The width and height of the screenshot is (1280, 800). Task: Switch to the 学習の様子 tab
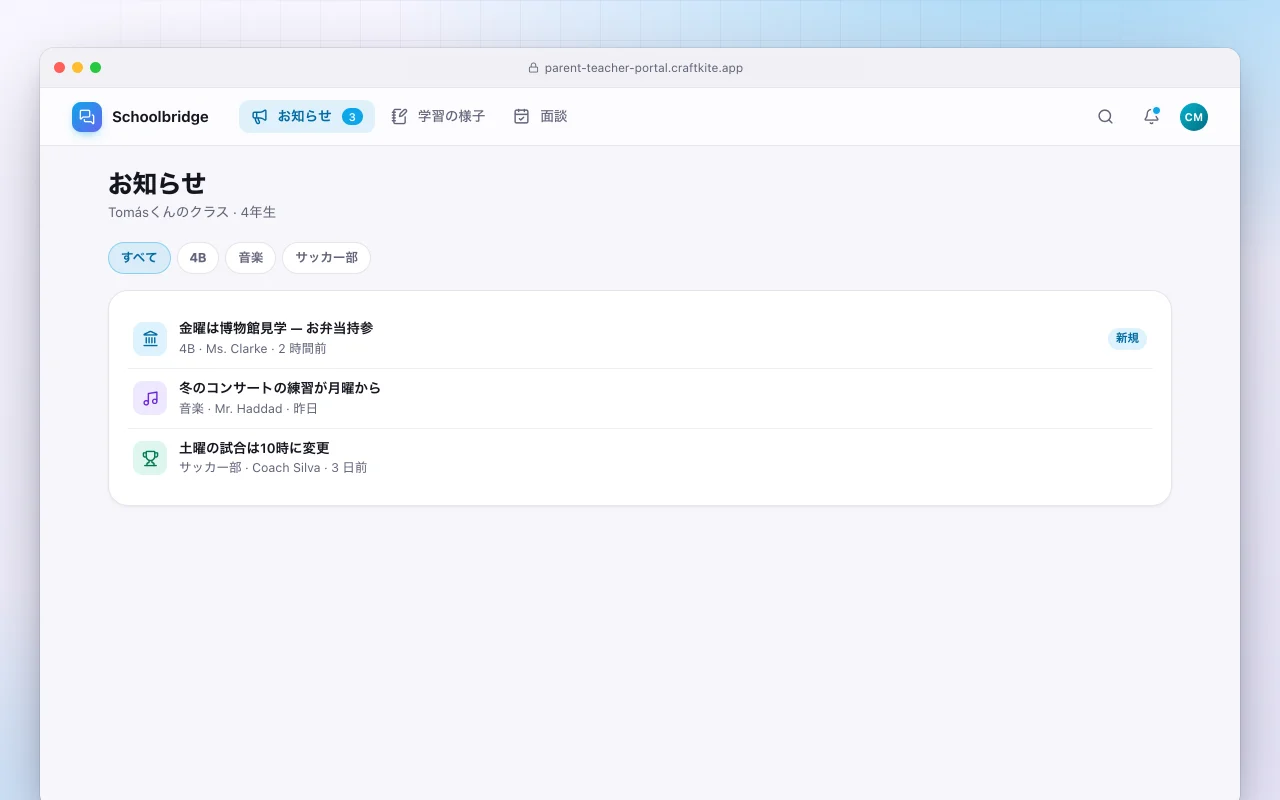(x=438, y=117)
